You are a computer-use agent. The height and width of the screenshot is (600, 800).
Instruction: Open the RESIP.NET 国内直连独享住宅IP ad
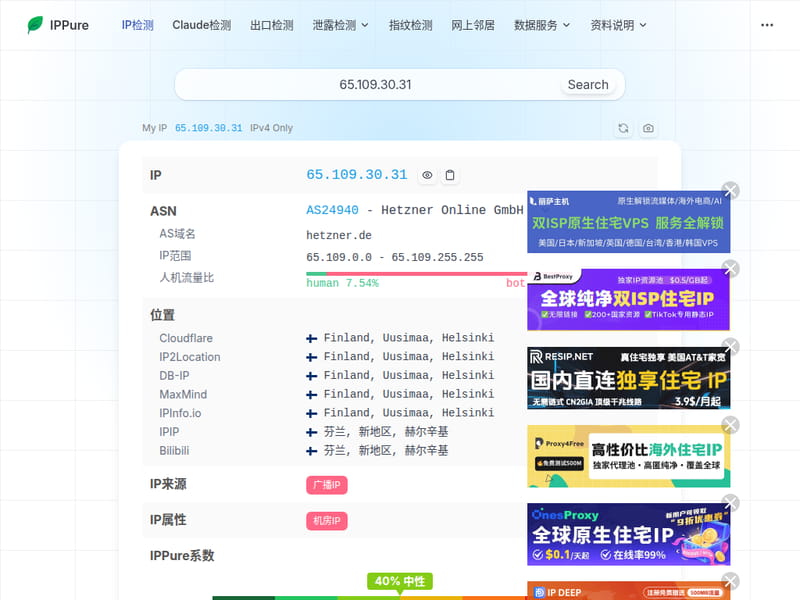629,378
